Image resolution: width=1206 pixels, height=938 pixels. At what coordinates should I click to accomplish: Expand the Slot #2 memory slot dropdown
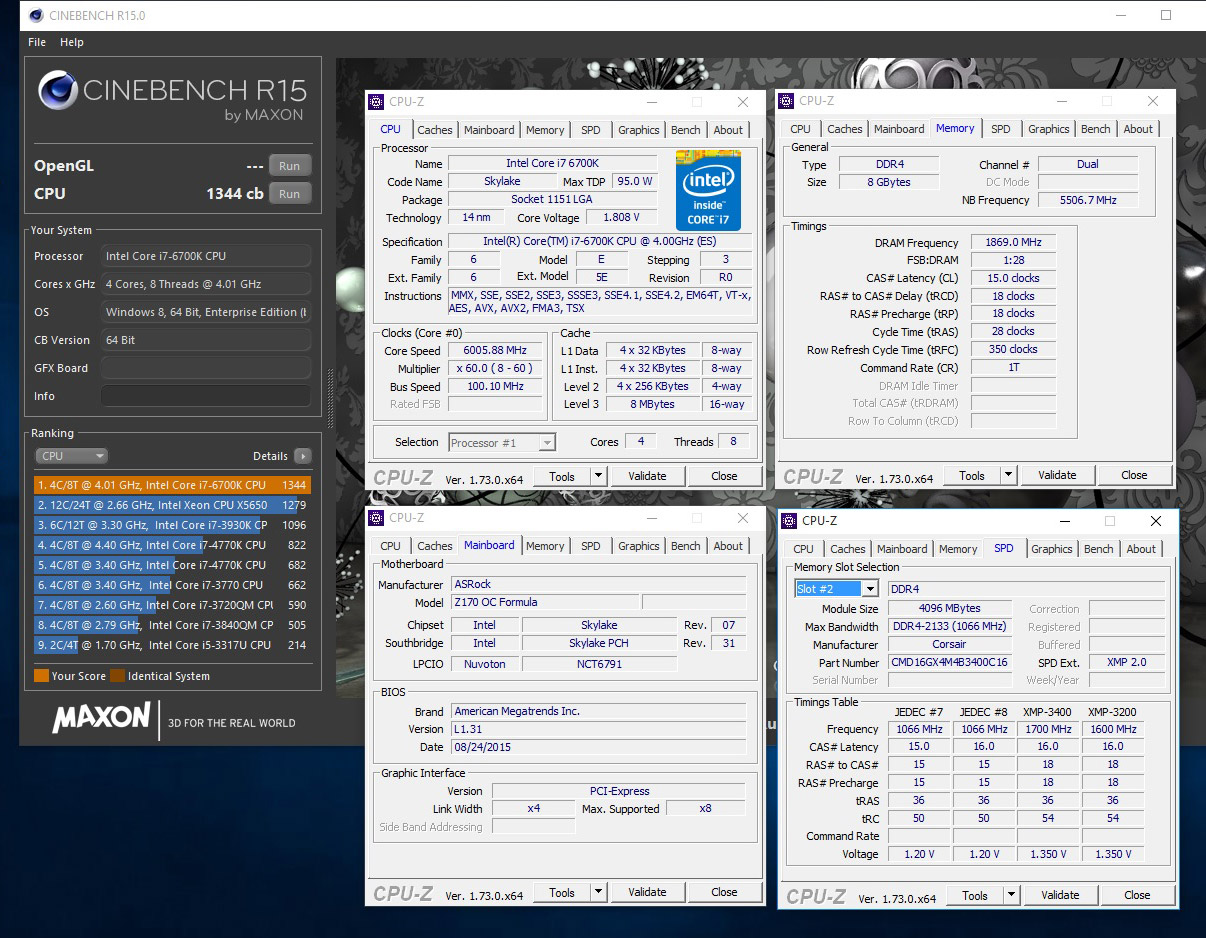(x=870, y=589)
